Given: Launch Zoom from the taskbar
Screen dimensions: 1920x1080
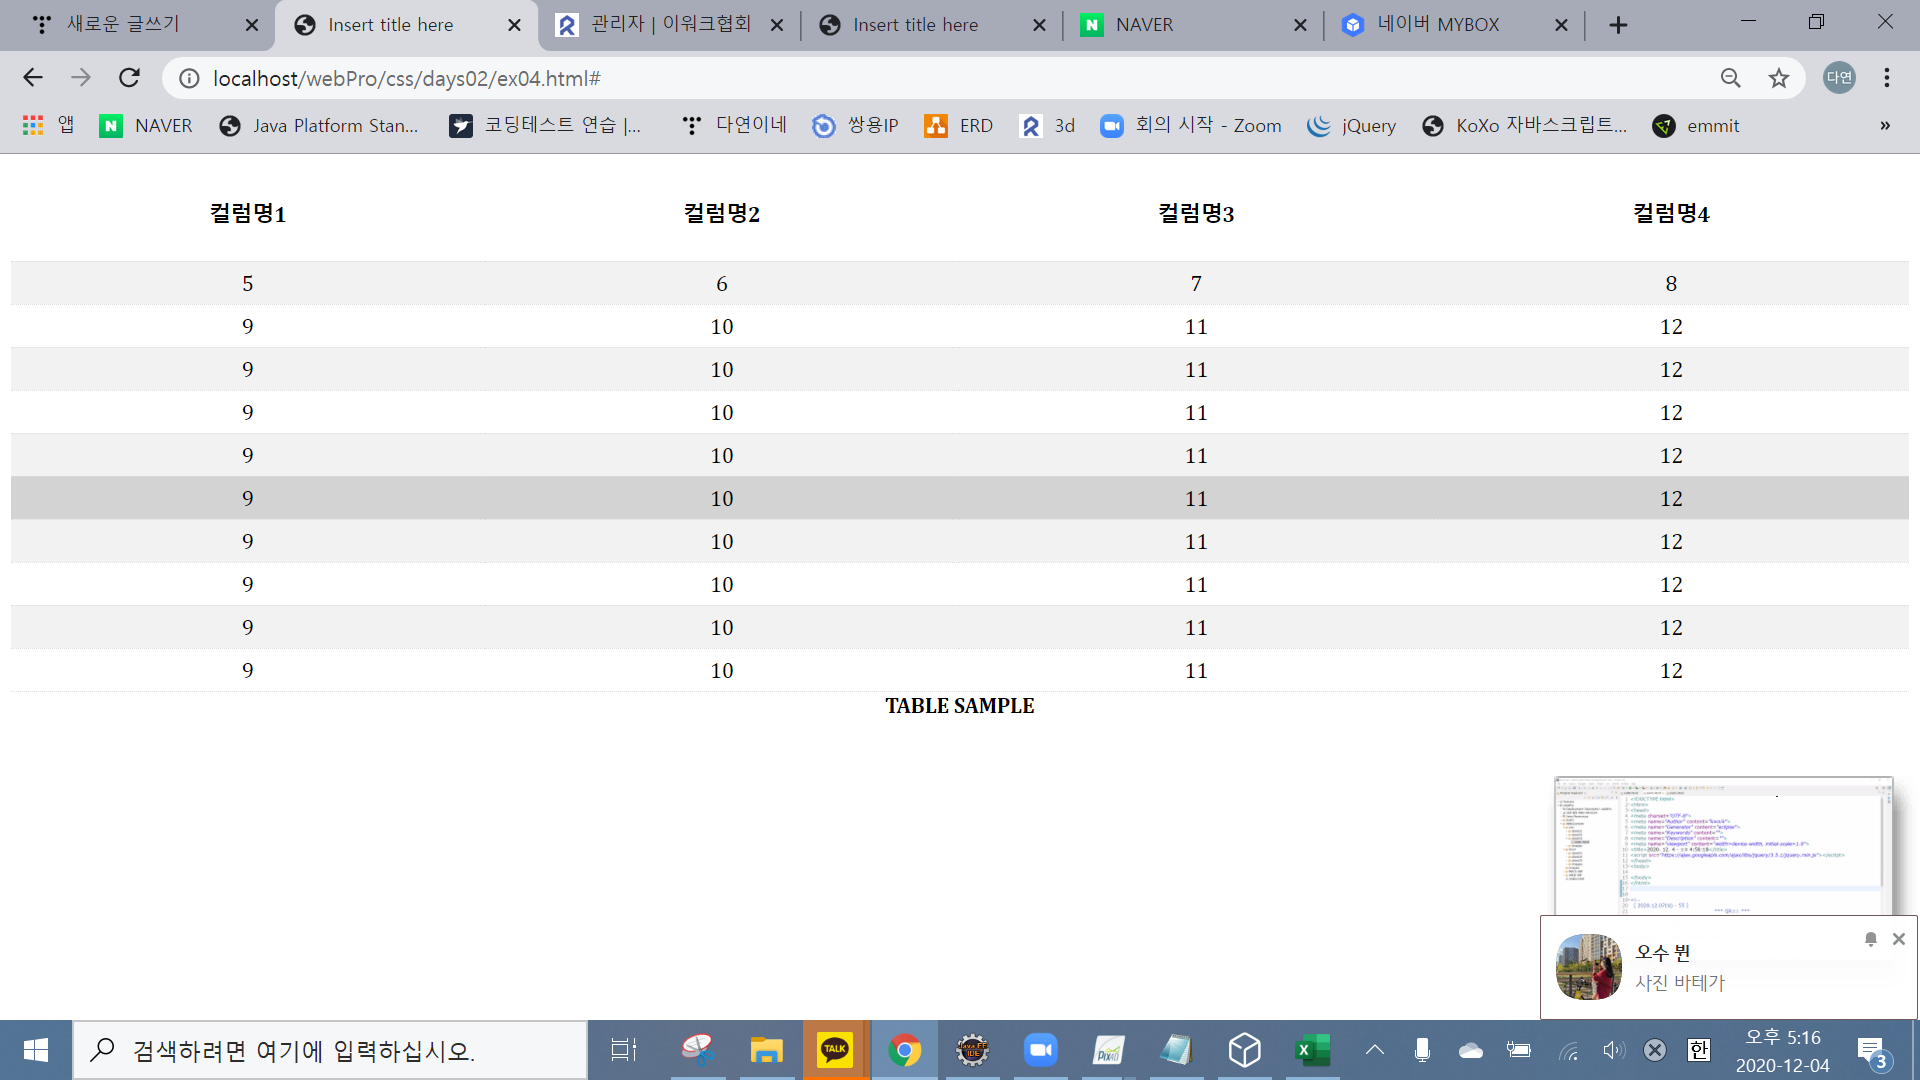Looking at the screenshot, I should [x=1040, y=1050].
